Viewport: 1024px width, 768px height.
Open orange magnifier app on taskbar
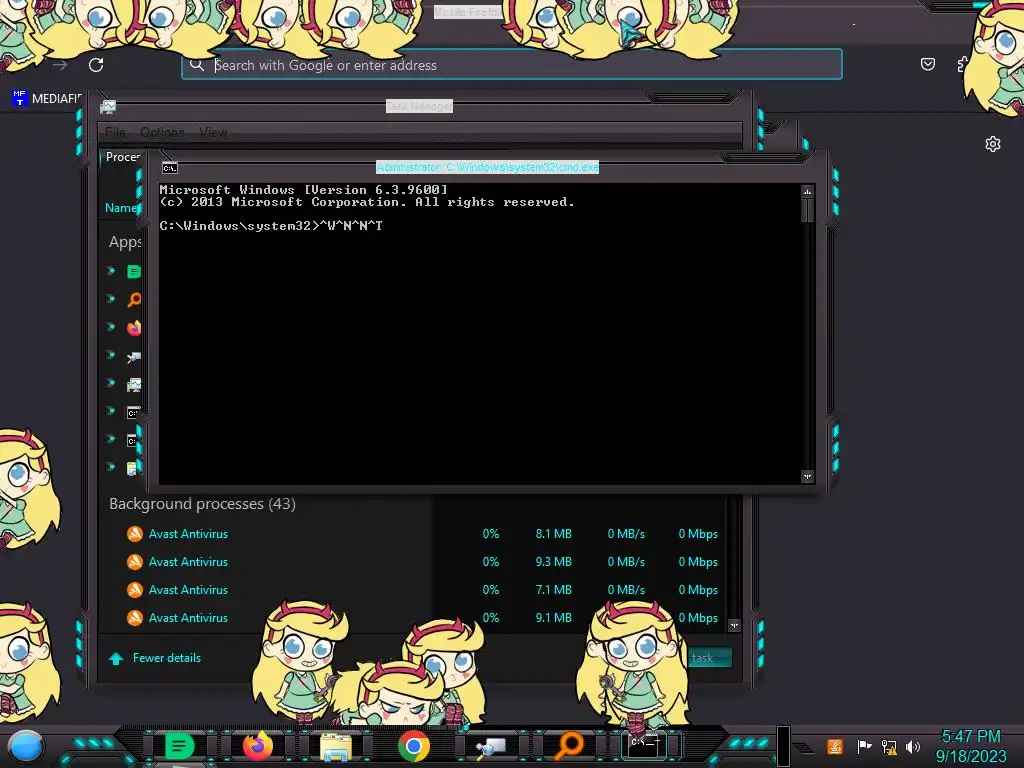[569, 744]
